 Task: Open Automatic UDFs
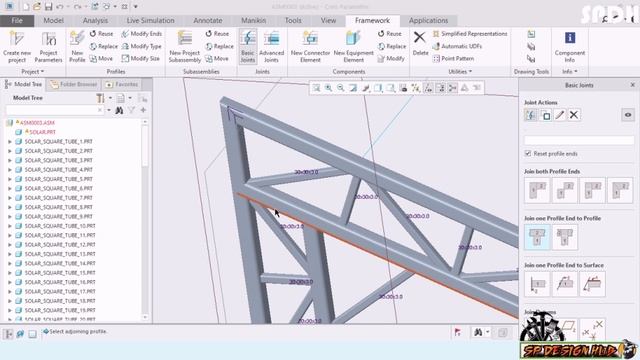457,46
